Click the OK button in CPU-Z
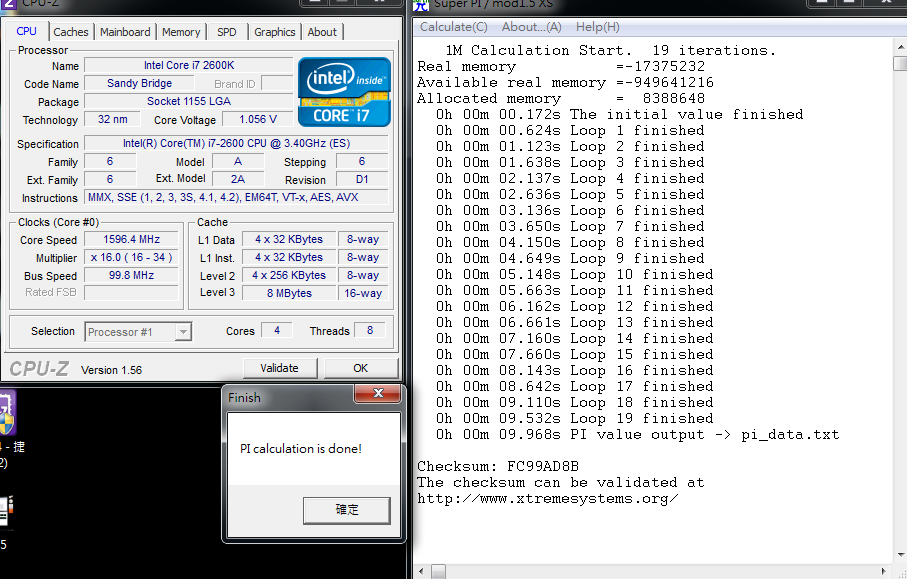The height and width of the screenshot is (579, 907). (x=360, y=368)
